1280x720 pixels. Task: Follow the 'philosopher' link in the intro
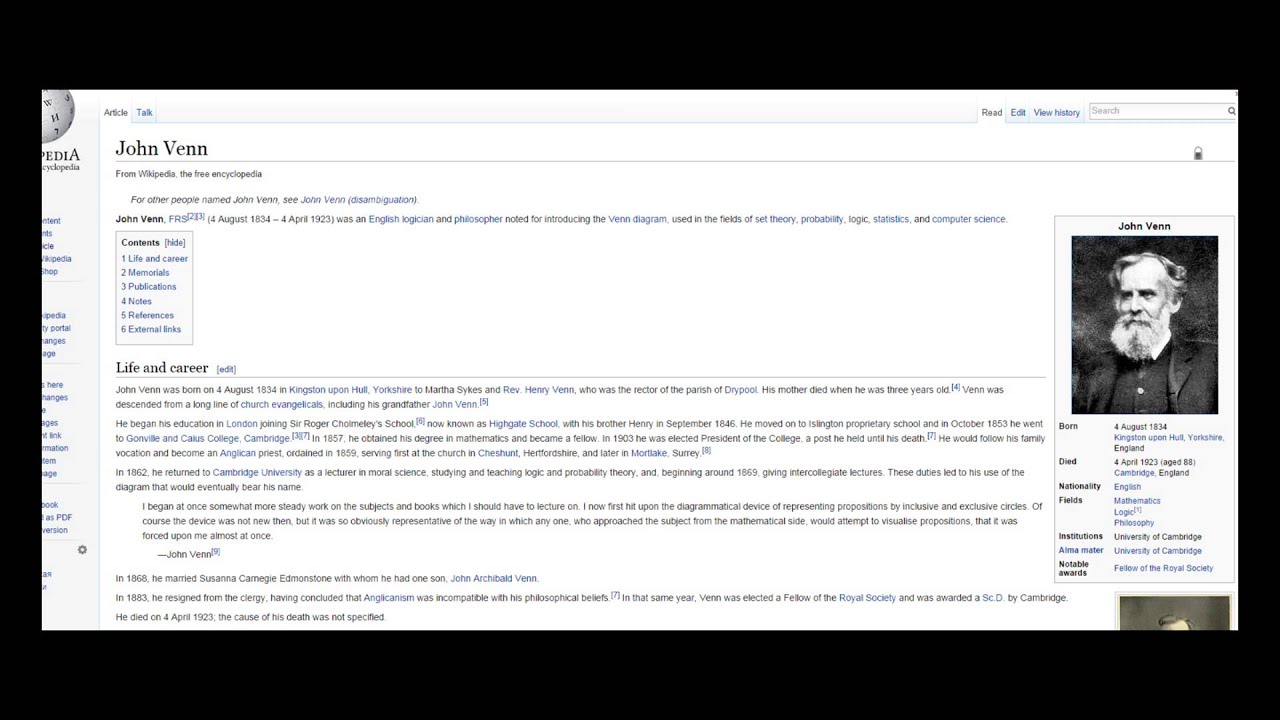pos(478,220)
